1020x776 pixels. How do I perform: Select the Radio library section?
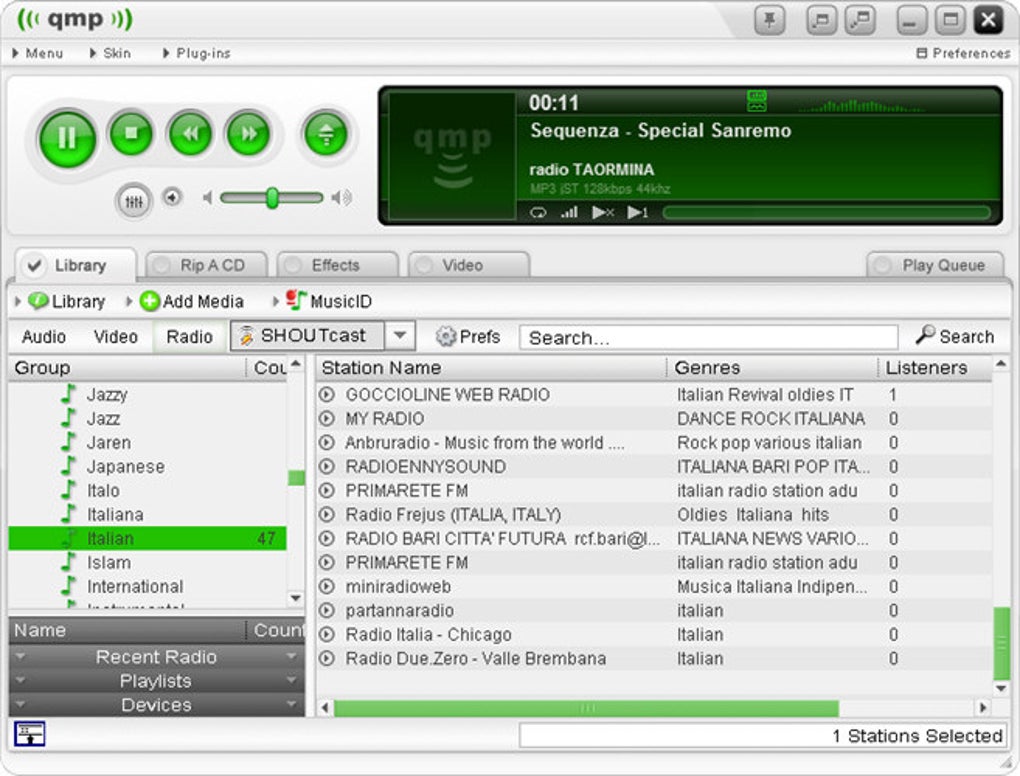click(x=189, y=337)
